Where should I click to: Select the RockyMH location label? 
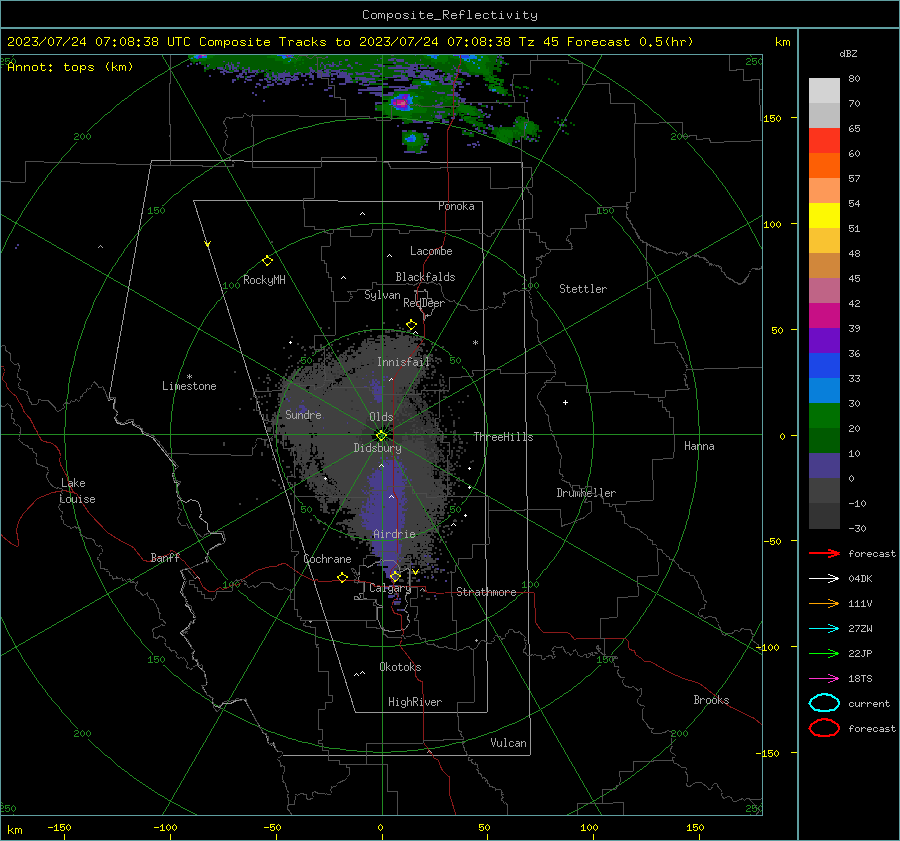[264, 280]
